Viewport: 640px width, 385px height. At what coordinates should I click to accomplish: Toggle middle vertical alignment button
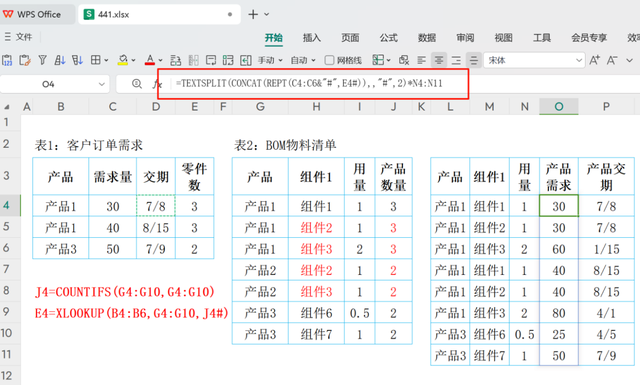click(x=473, y=60)
